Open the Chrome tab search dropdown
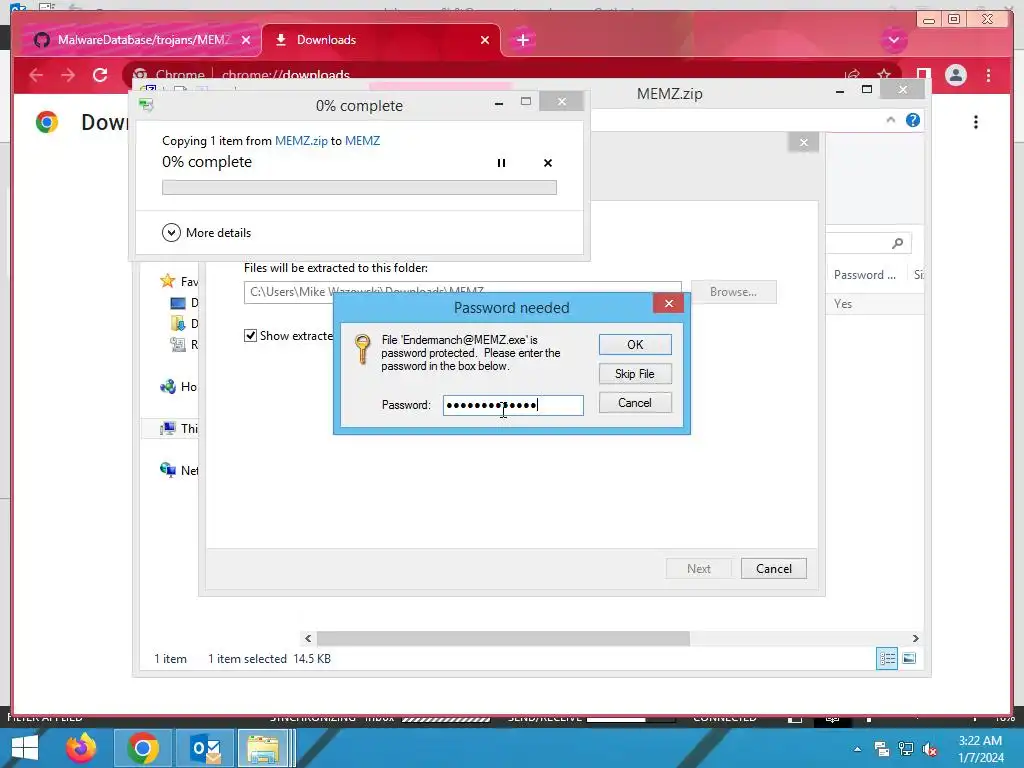Image resolution: width=1024 pixels, height=768 pixels. coord(893,40)
